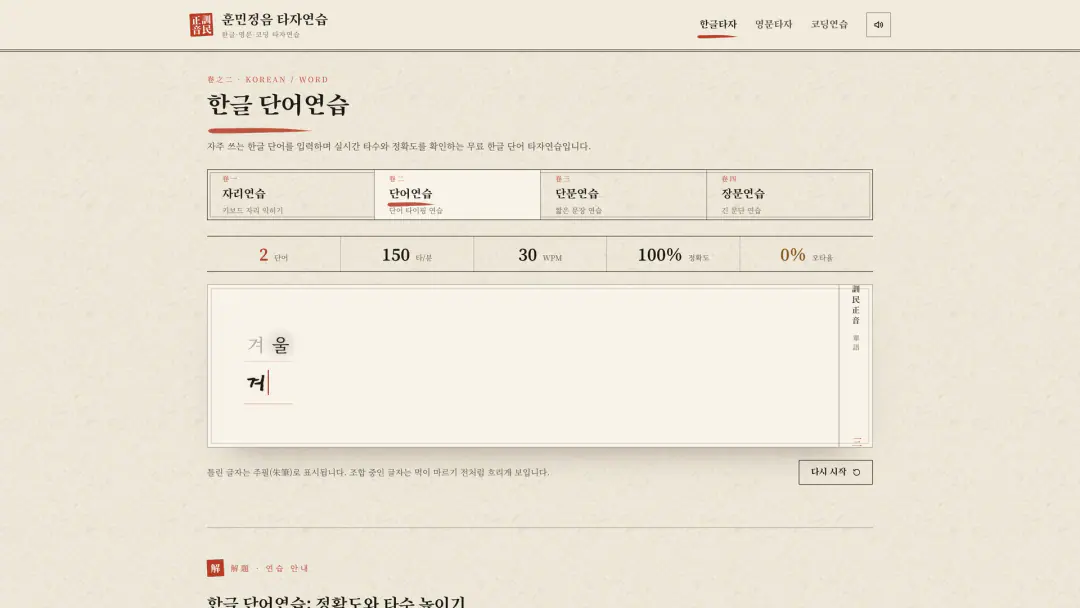Click the 한글 단어연습 page heading
The width and height of the screenshot is (1080, 608).
click(278, 105)
